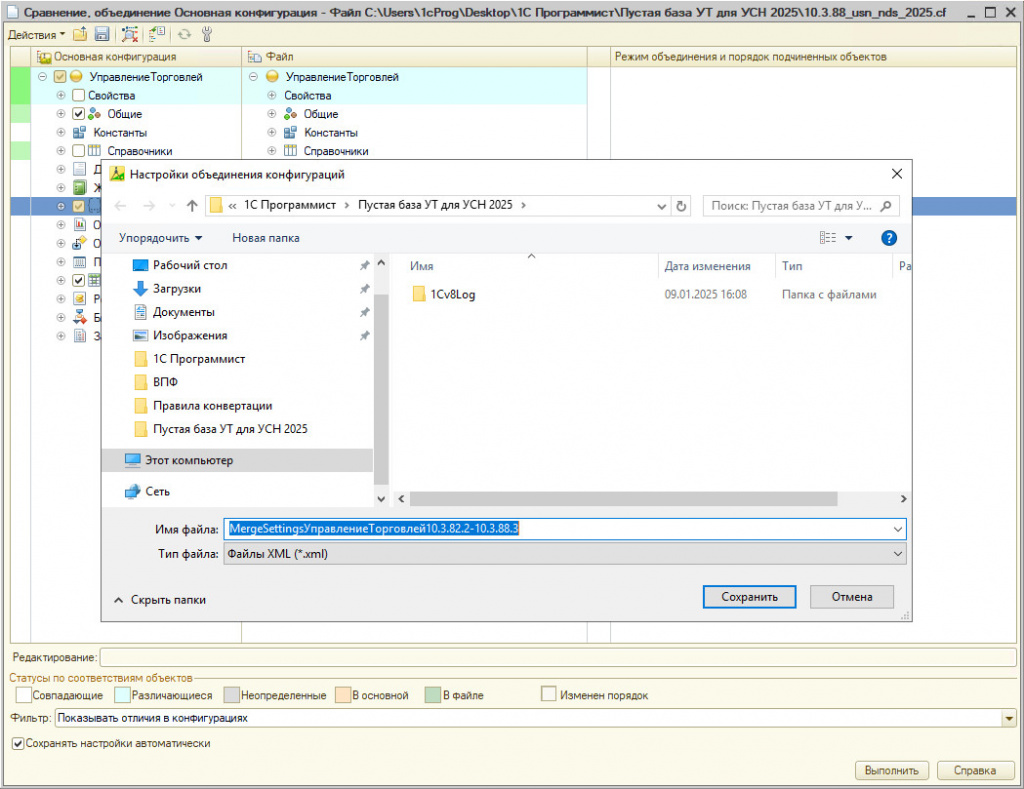The height and width of the screenshot is (789, 1024).
Task: Toggle the Изменен порядок checkbox
Action: [549, 694]
